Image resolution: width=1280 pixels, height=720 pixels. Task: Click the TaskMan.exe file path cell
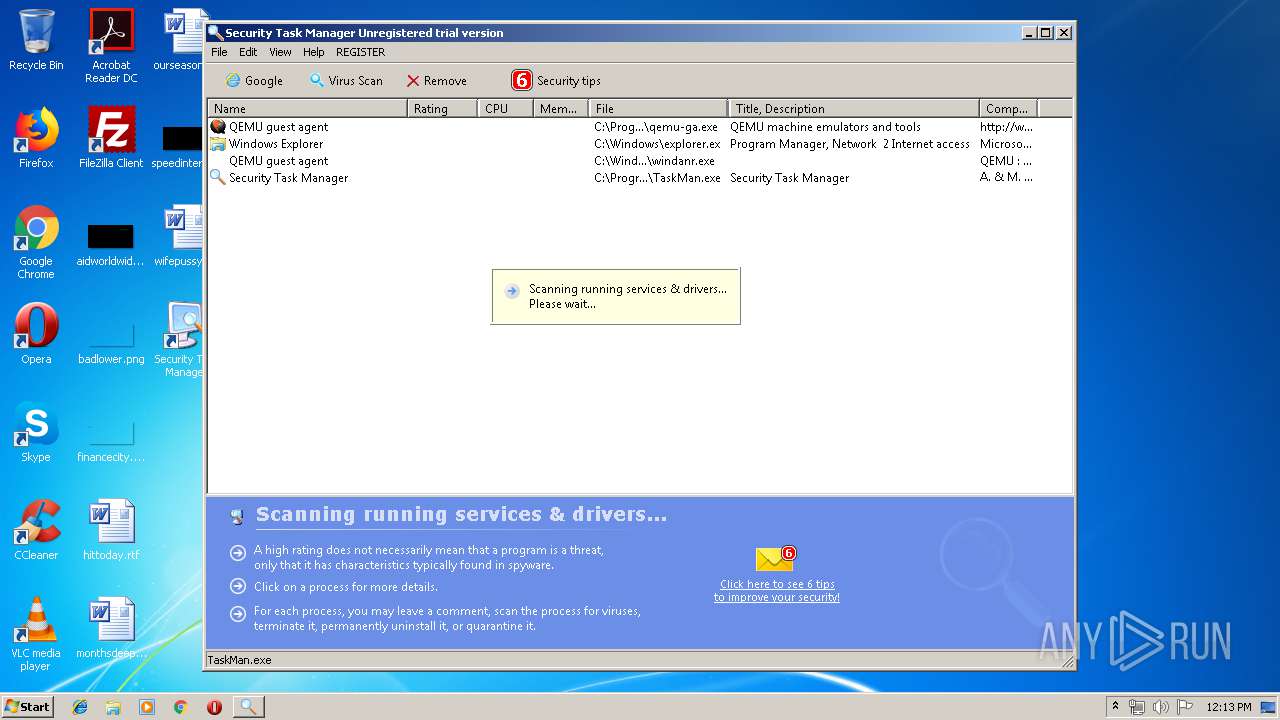(657, 178)
